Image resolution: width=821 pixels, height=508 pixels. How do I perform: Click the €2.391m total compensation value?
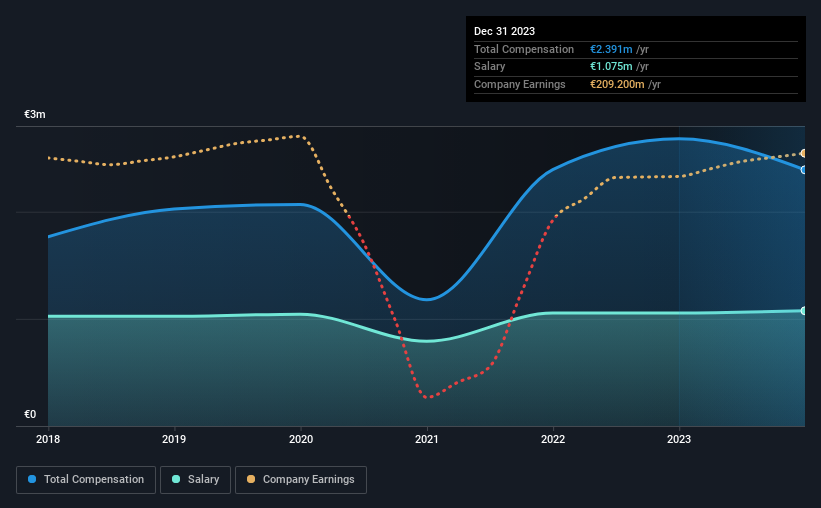point(611,49)
